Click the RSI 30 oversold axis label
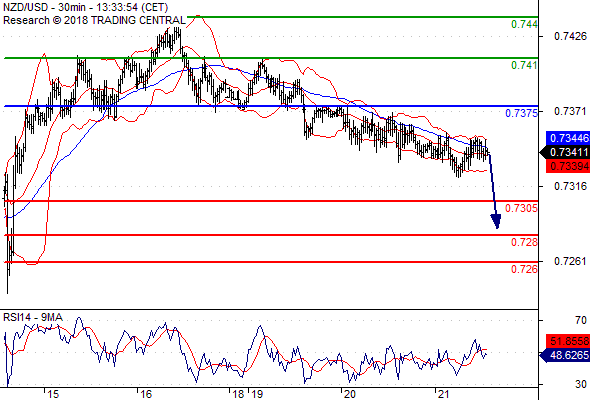The image size is (590, 400). (x=581, y=384)
